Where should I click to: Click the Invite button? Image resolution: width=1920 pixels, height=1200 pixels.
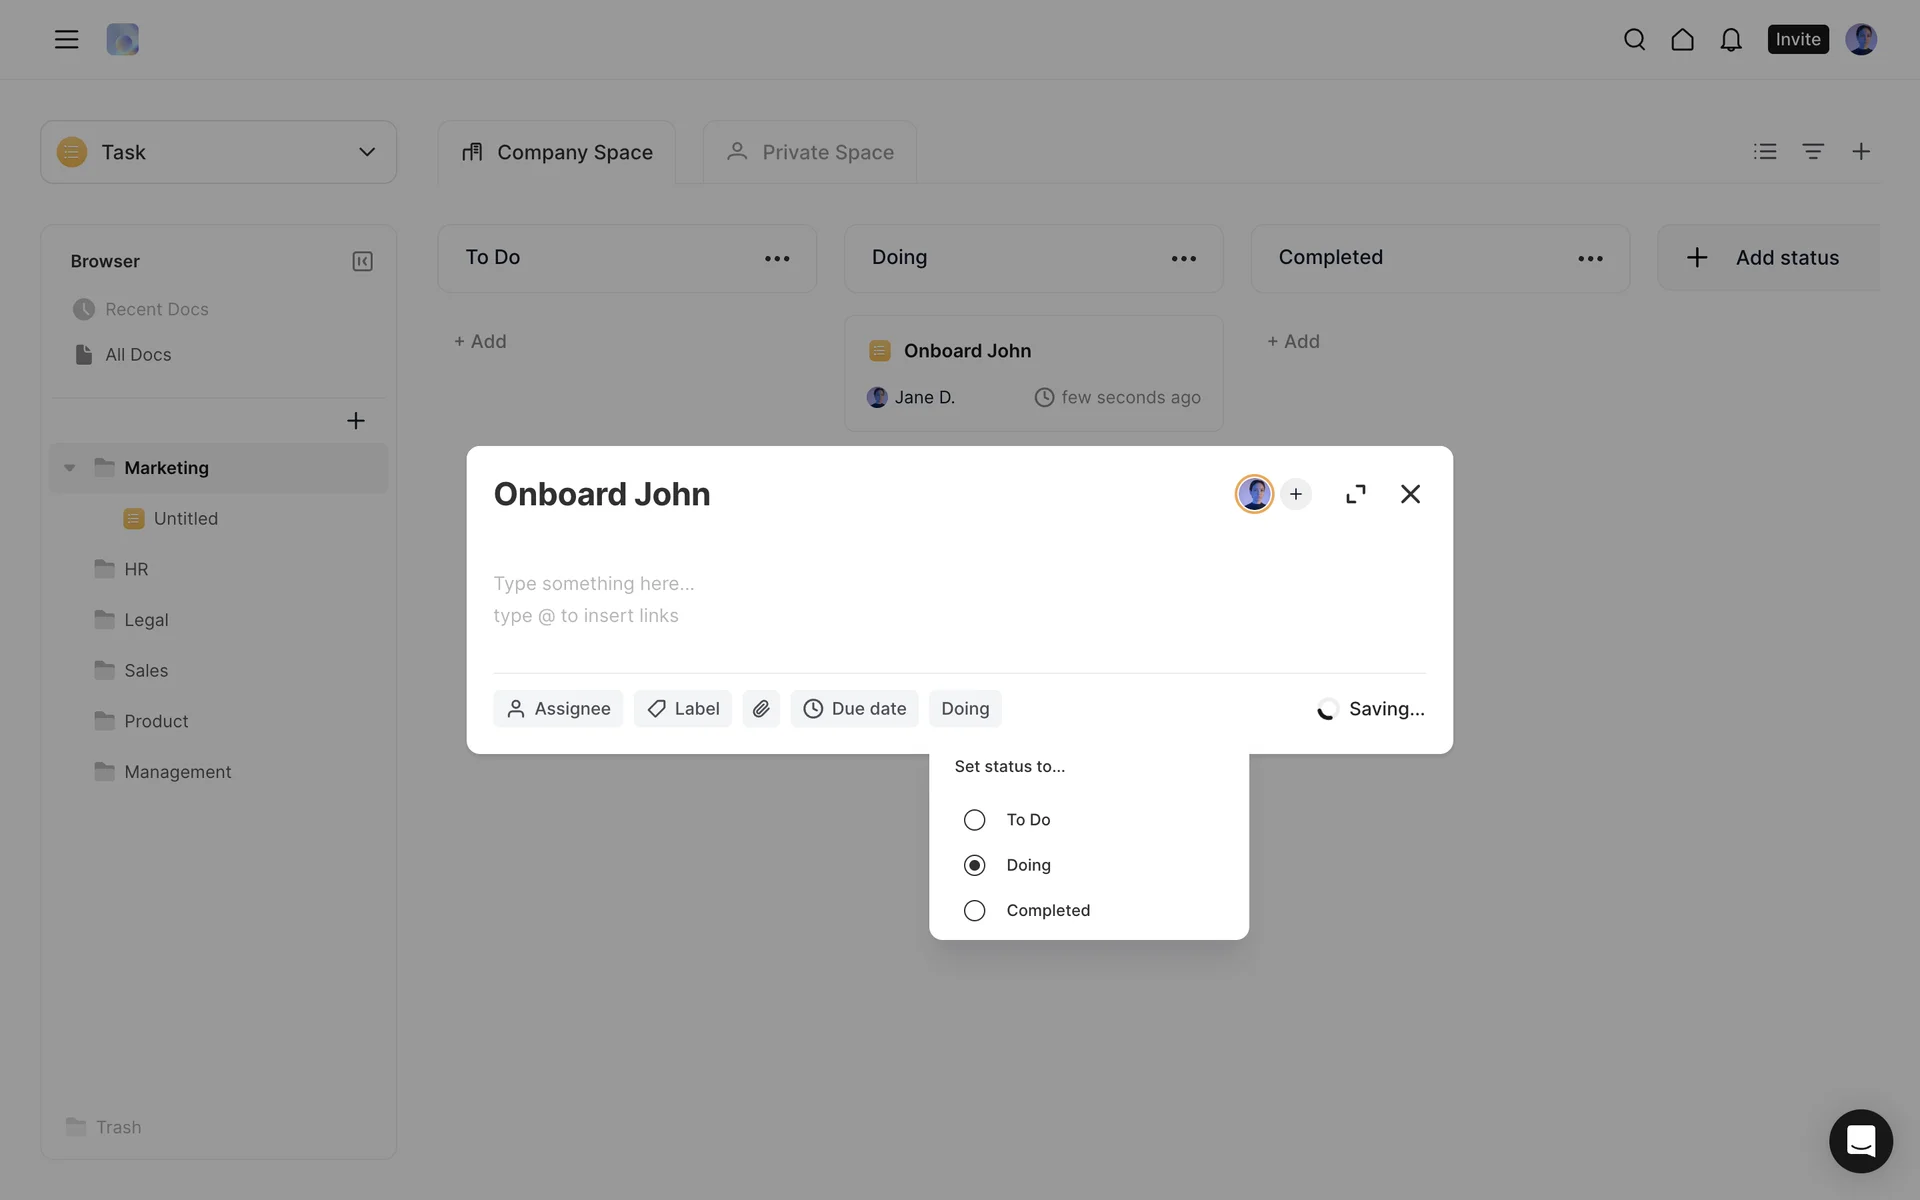(1797, 40)
